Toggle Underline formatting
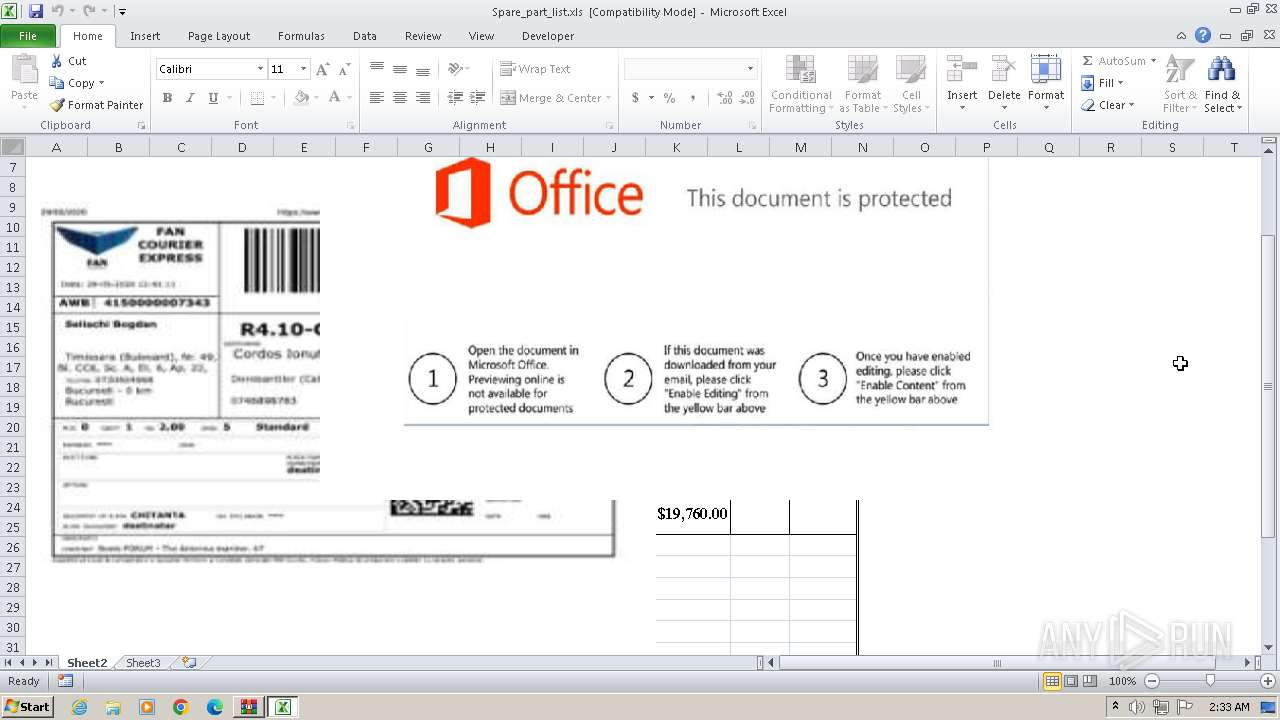 coord(213,98)
